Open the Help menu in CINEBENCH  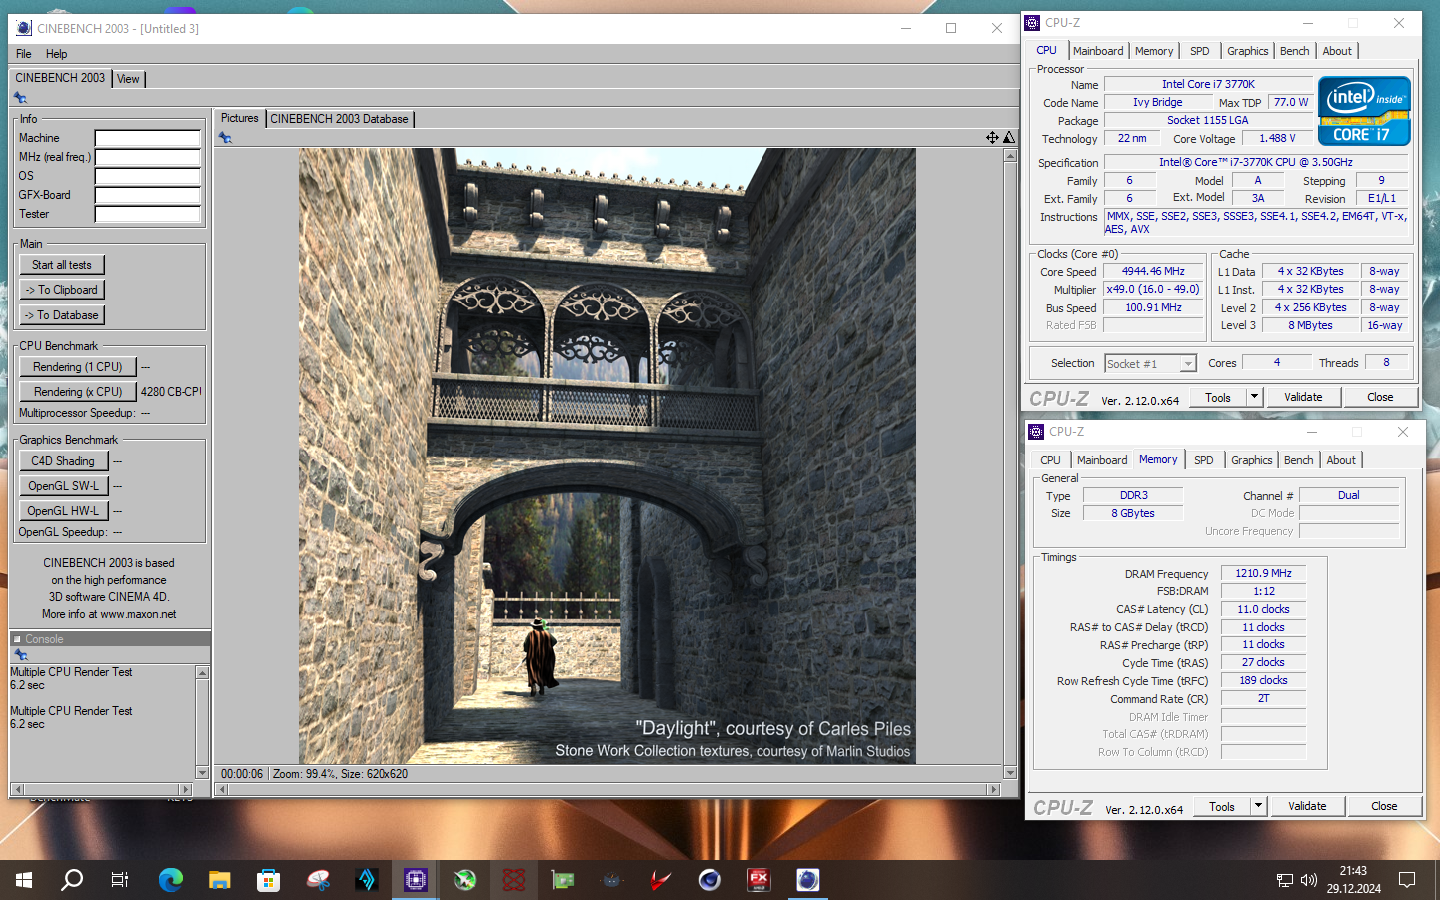coord(56,54)
